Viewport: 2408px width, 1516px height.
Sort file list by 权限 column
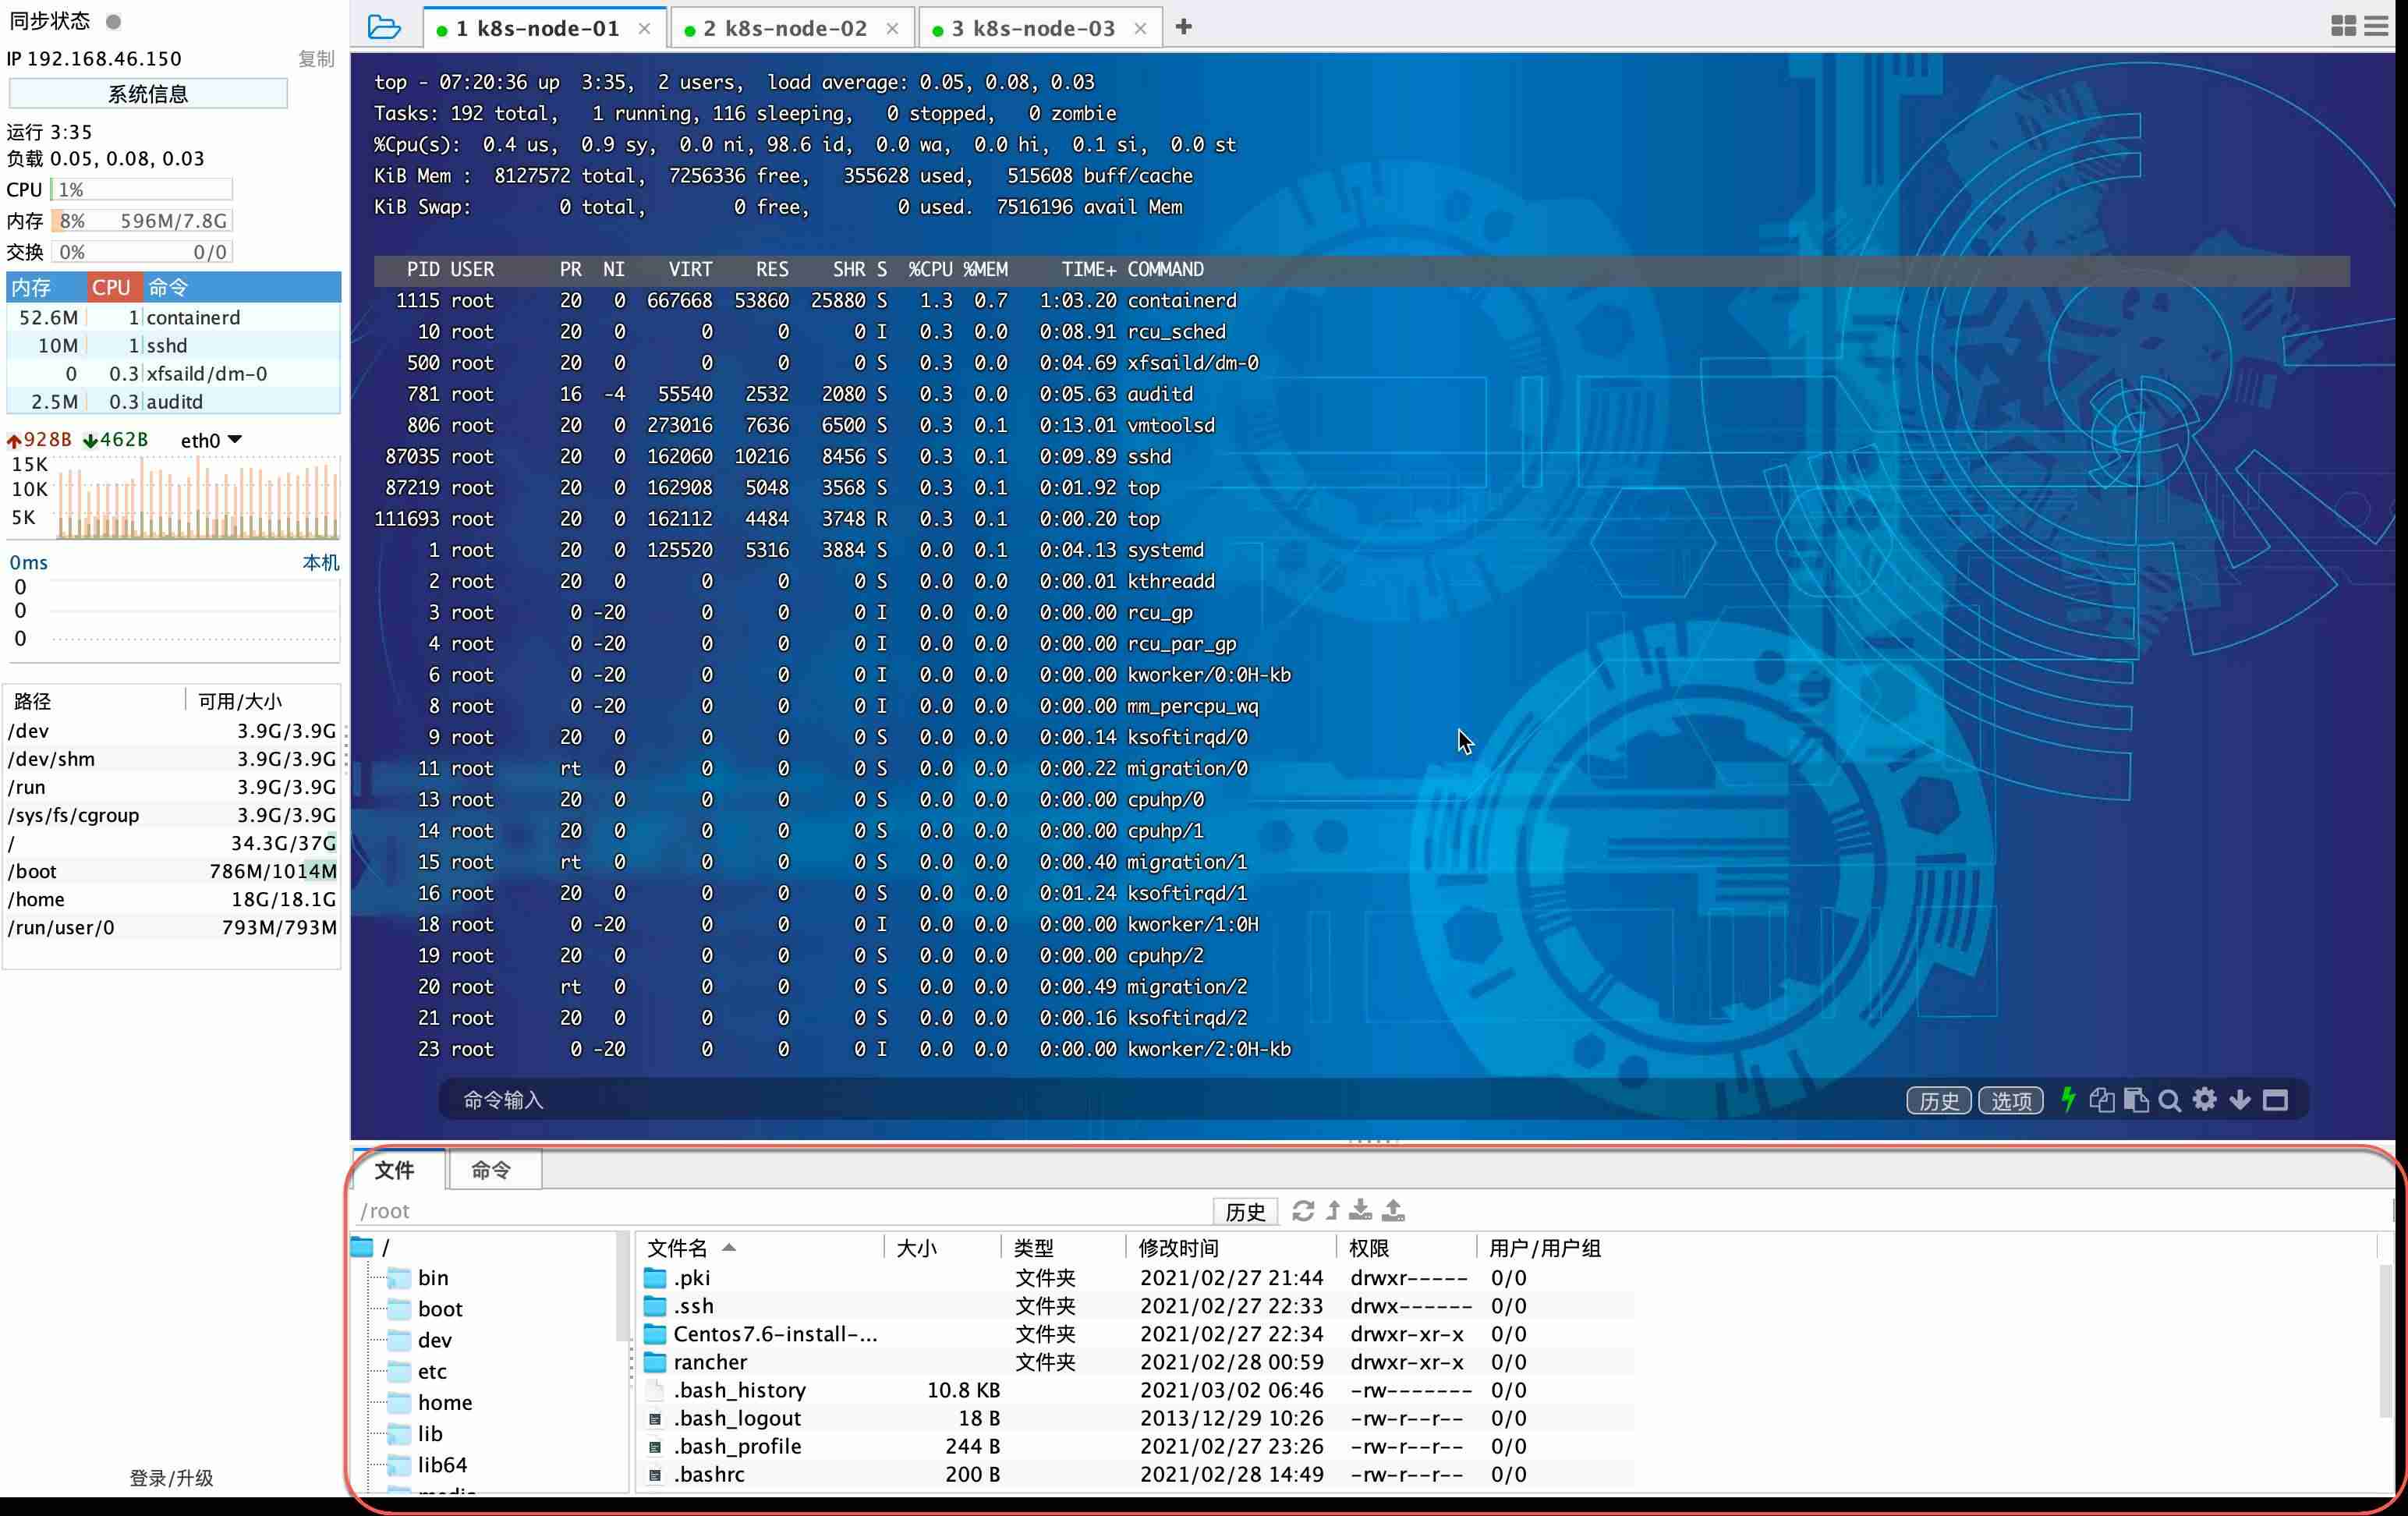pyautogui.click(x=1405, y=1248)
